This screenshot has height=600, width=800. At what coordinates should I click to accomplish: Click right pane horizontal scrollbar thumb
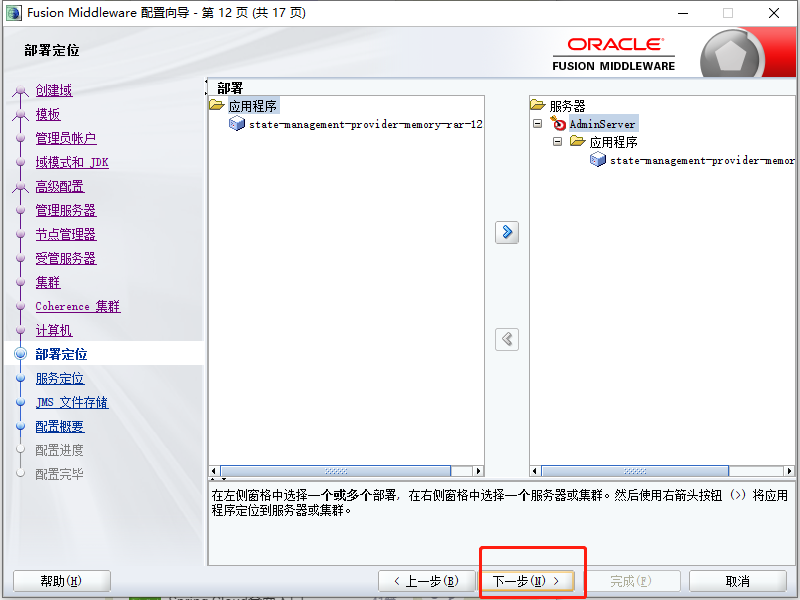coord(635,471)
